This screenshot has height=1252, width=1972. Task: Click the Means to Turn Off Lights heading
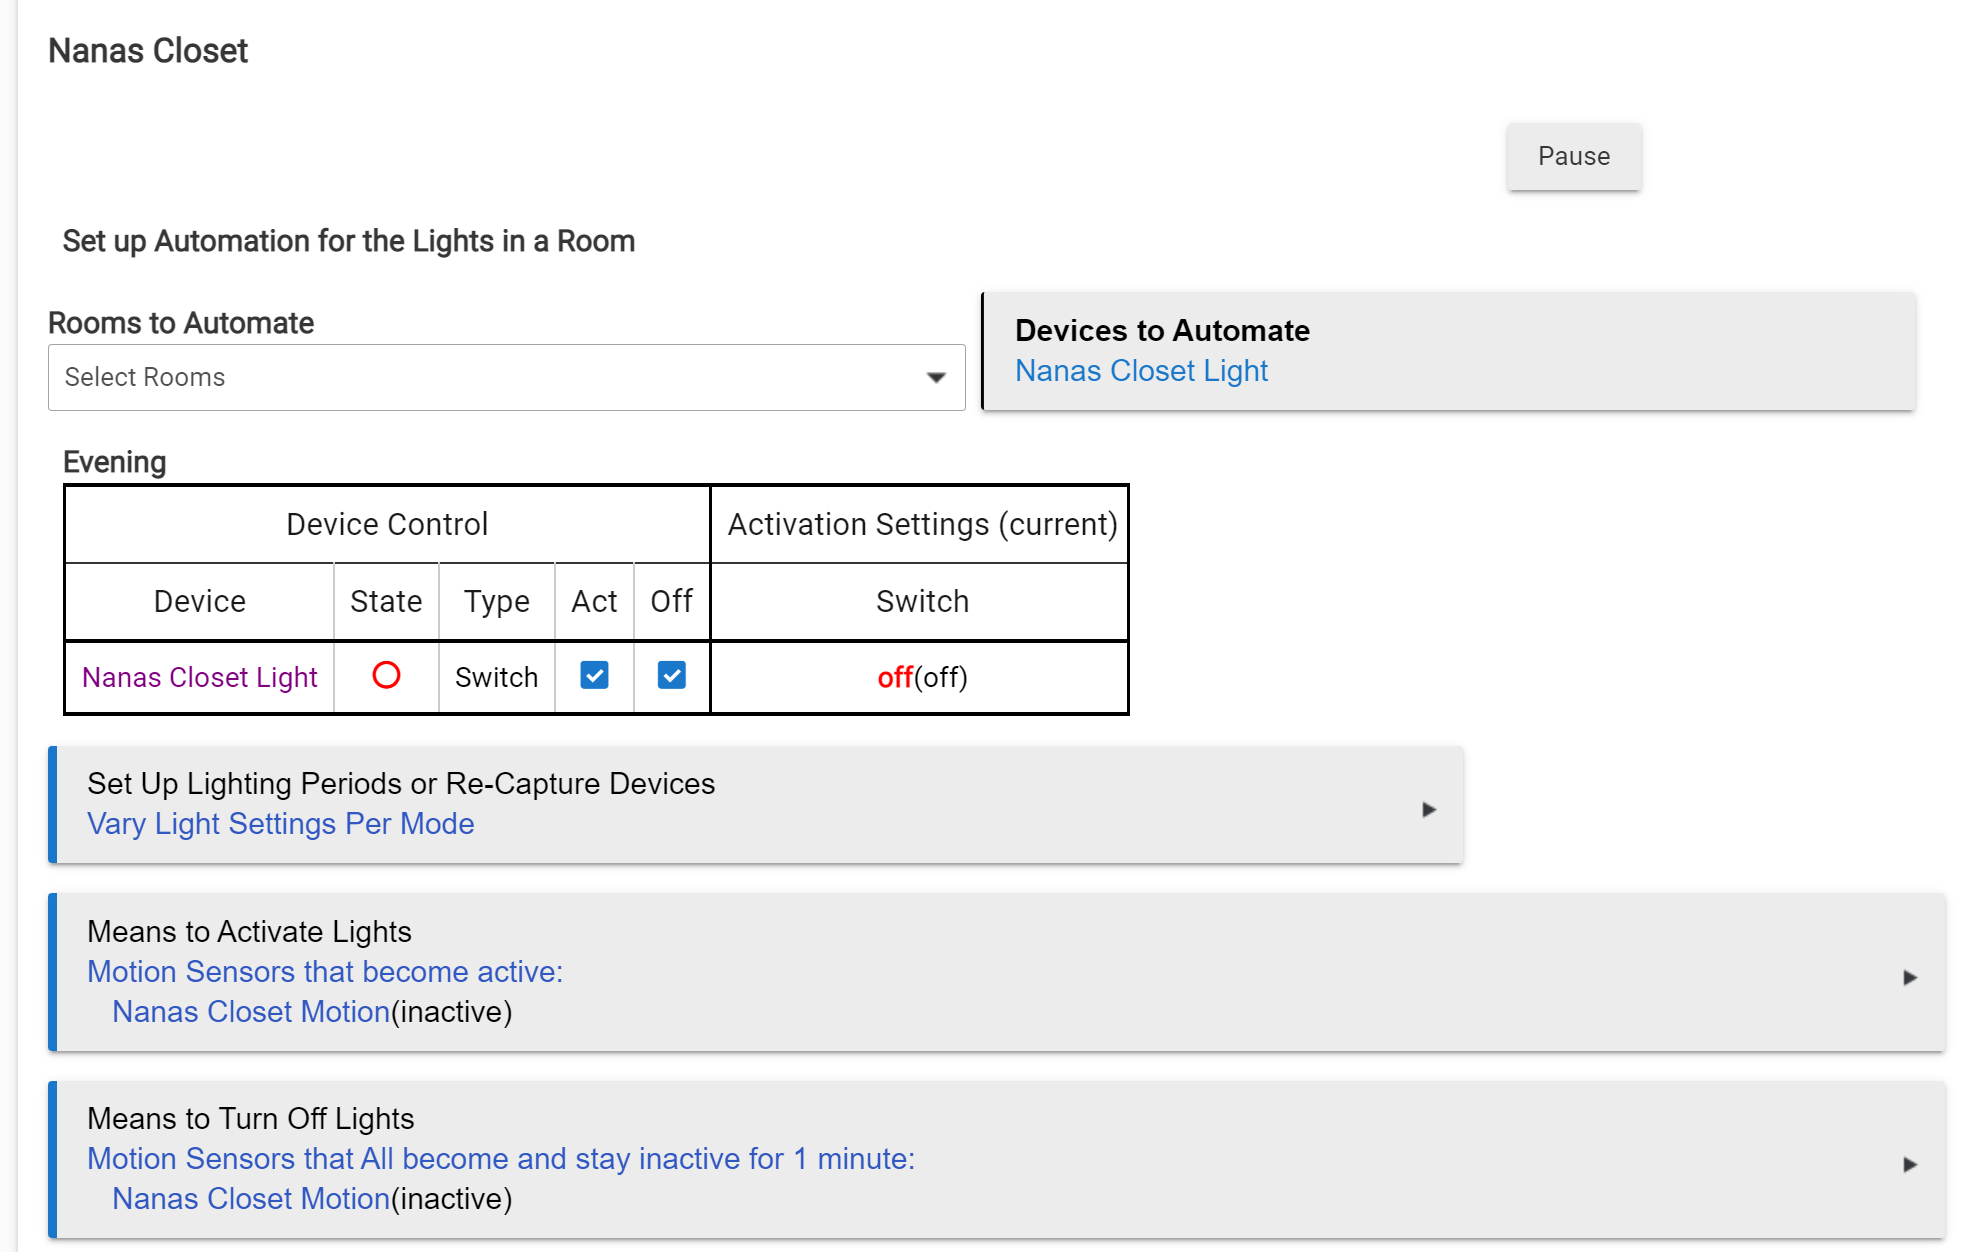250,1119
